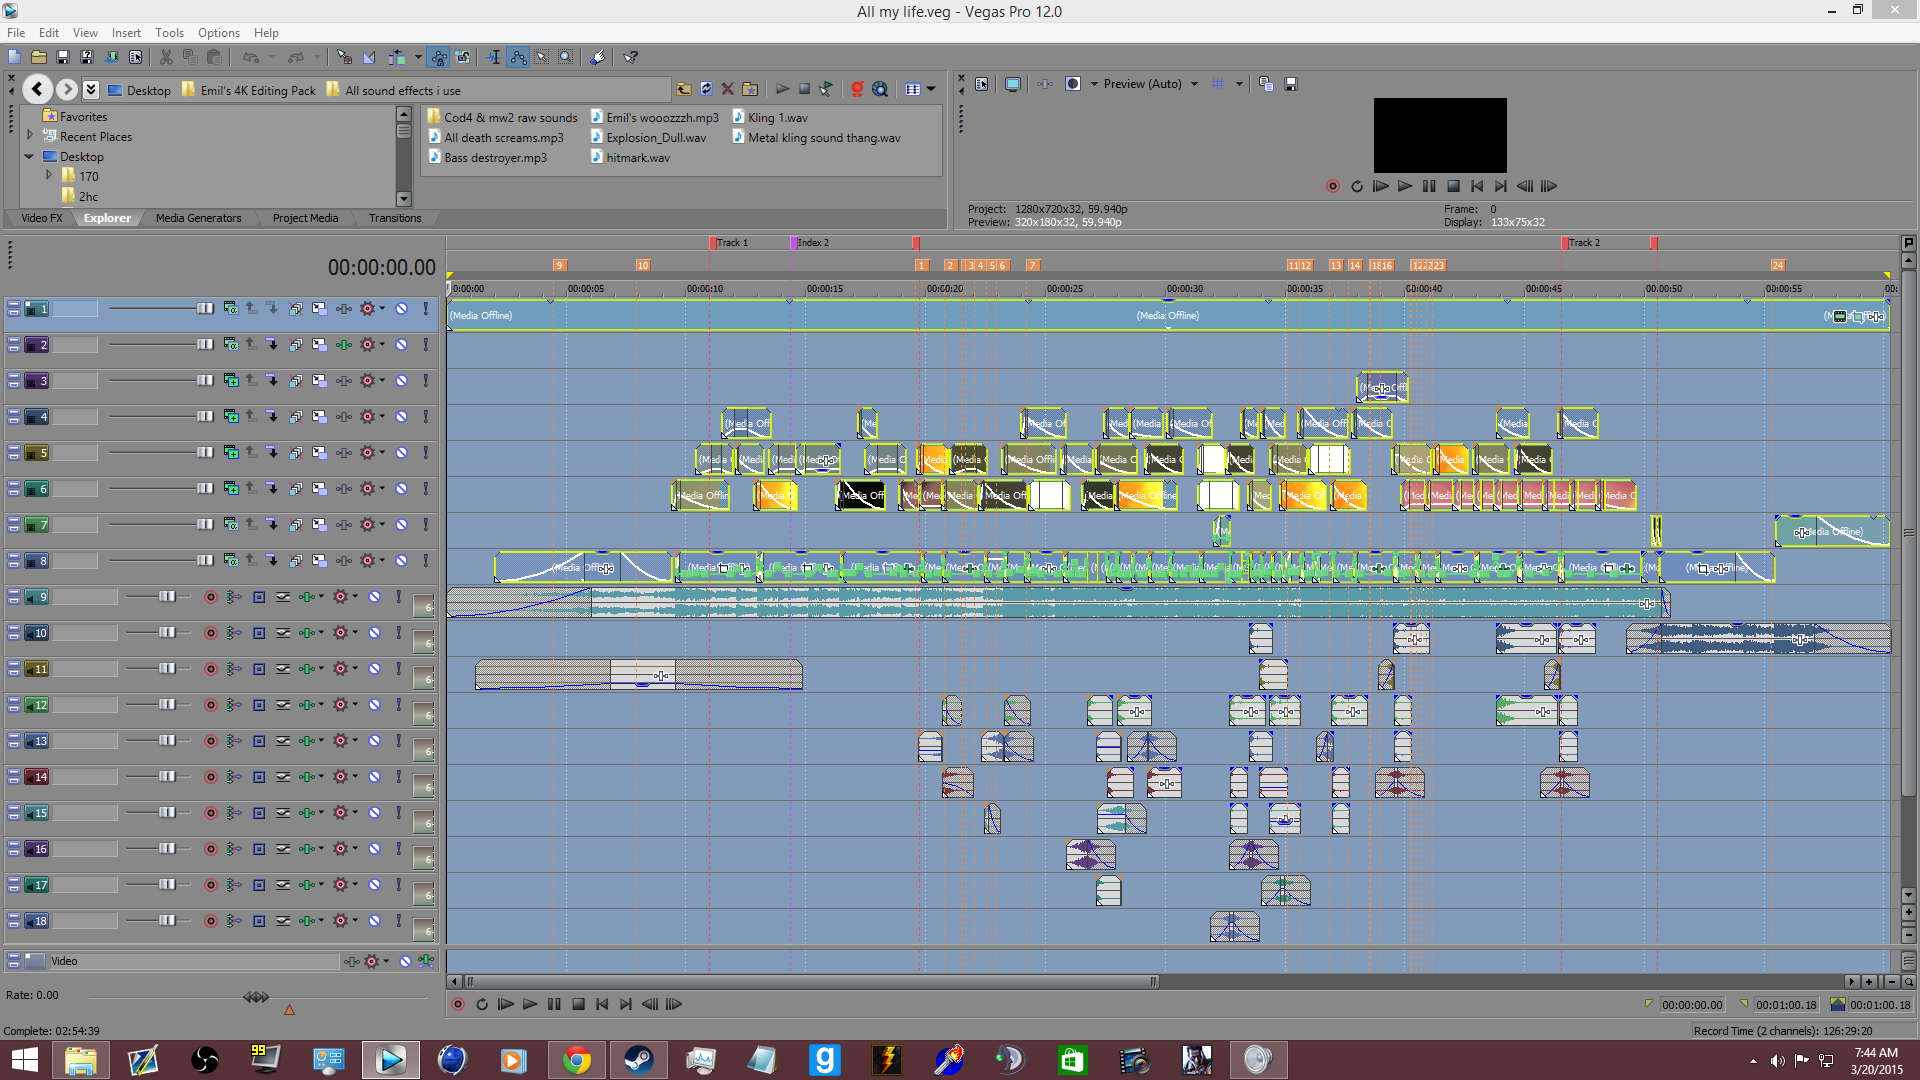This screenshot has height=1080, width=1920.
Task: Open the Explorer views dropdown arrow
Action: [x=931, y=89]
